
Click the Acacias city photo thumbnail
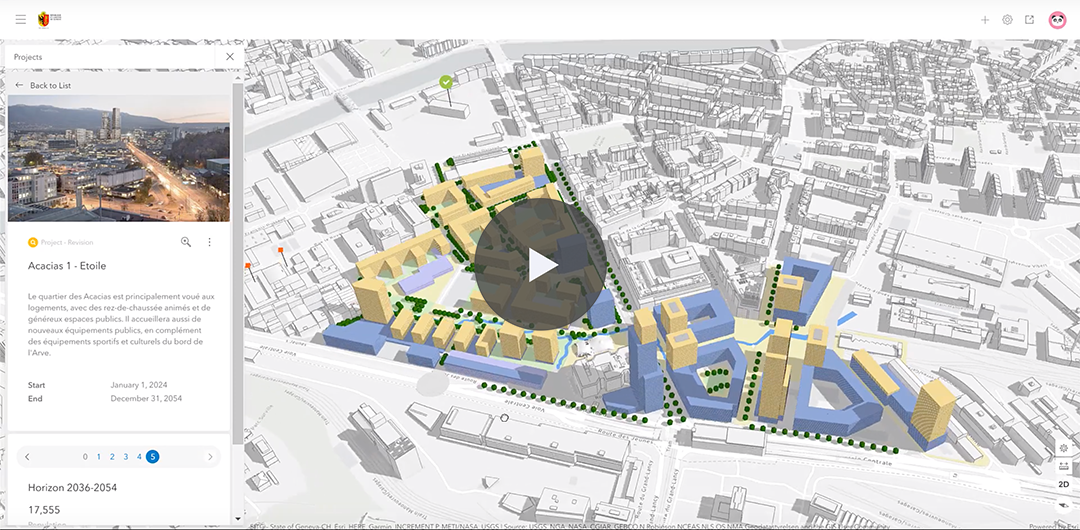click(118, 159)
